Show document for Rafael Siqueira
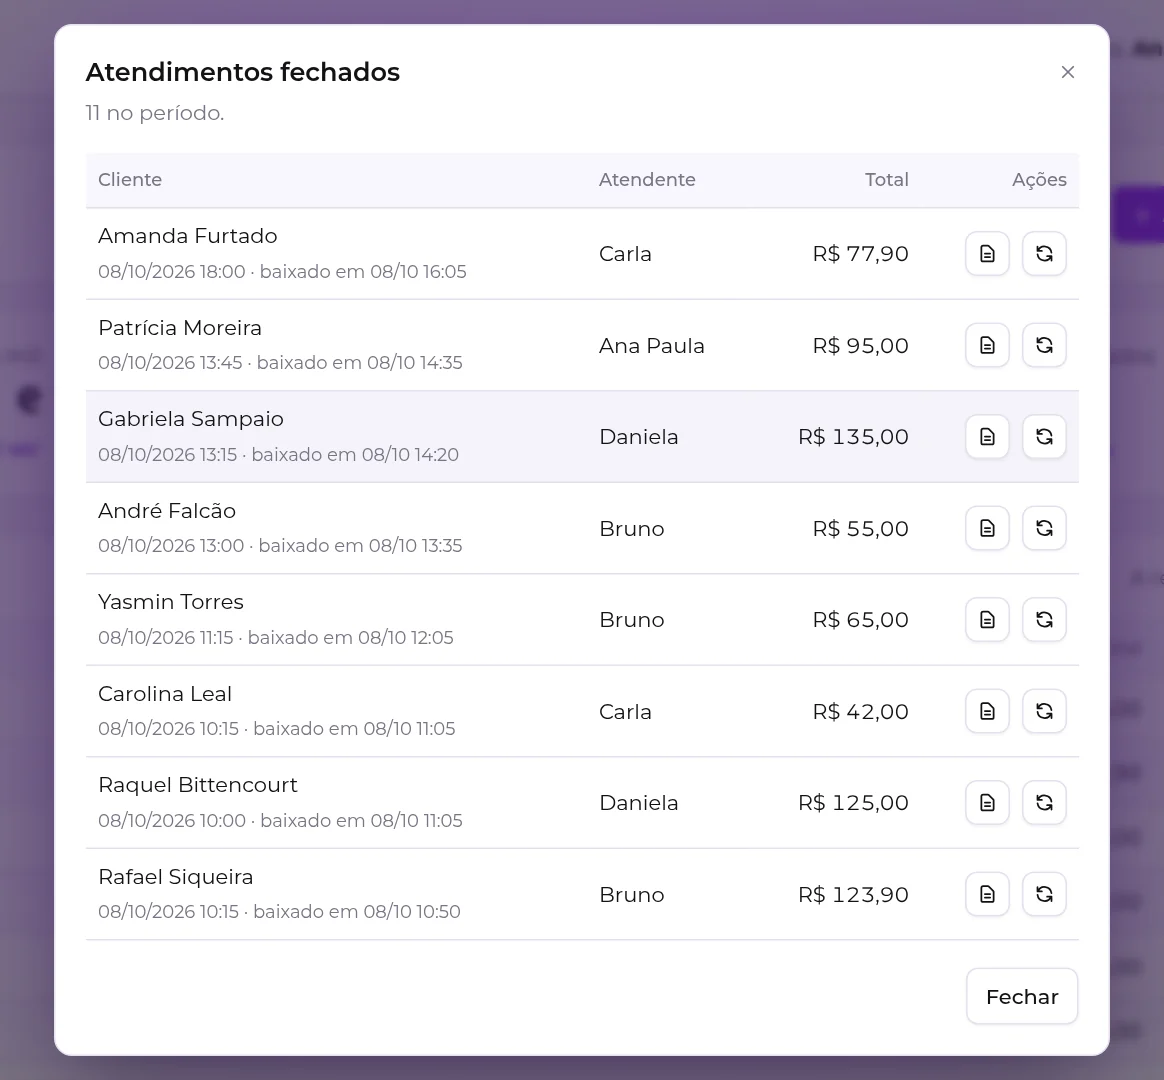The height and width of the screenshot is (1080, 1164). point(987,894)
